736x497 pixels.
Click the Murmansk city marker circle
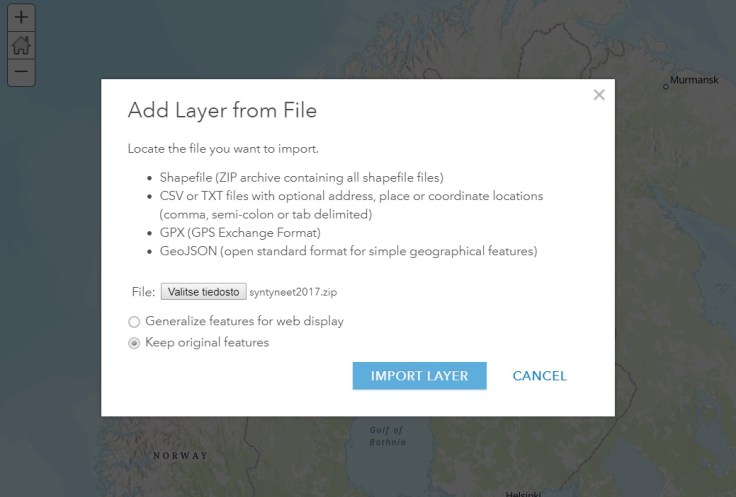665,87
